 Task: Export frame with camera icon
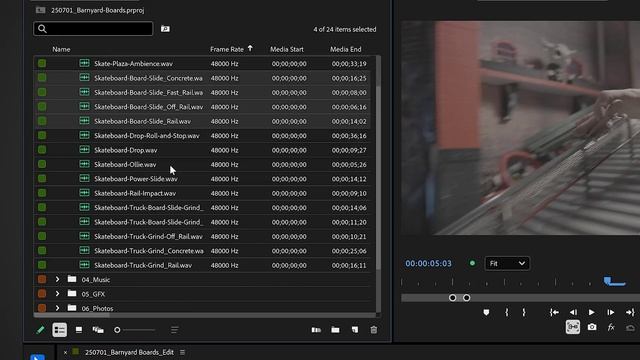tap(592, 327)
